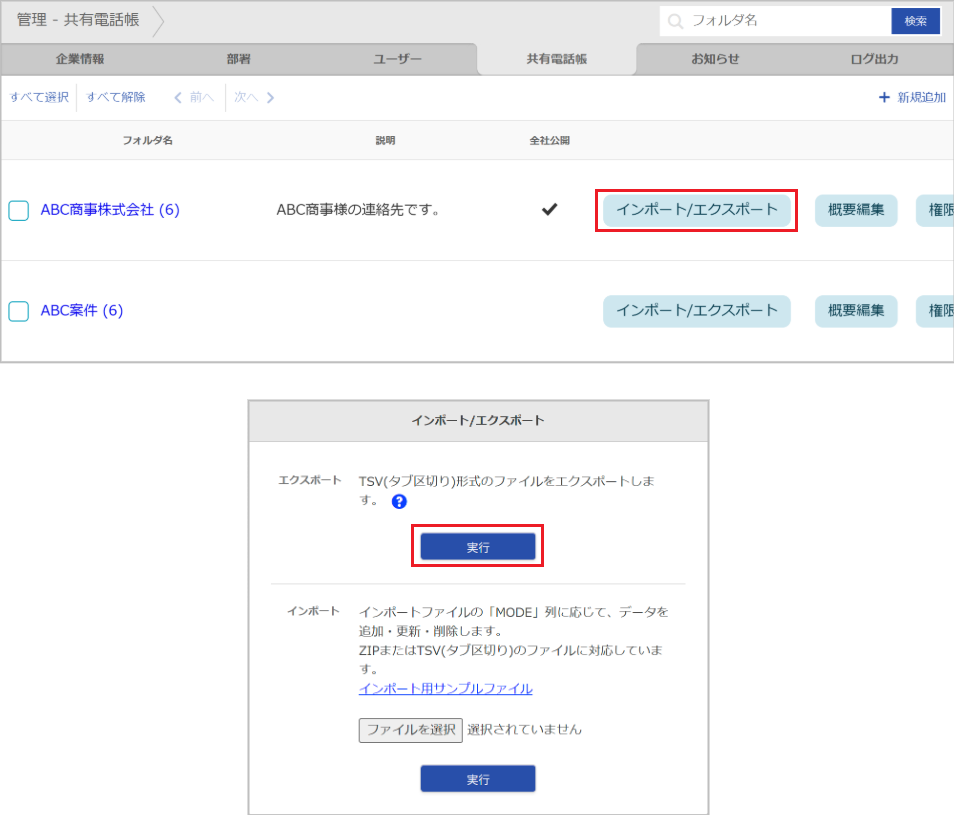Check the checkbox for ABC商事株式会社 row
The width and height of the screenshot is (954, 815).
18,211
